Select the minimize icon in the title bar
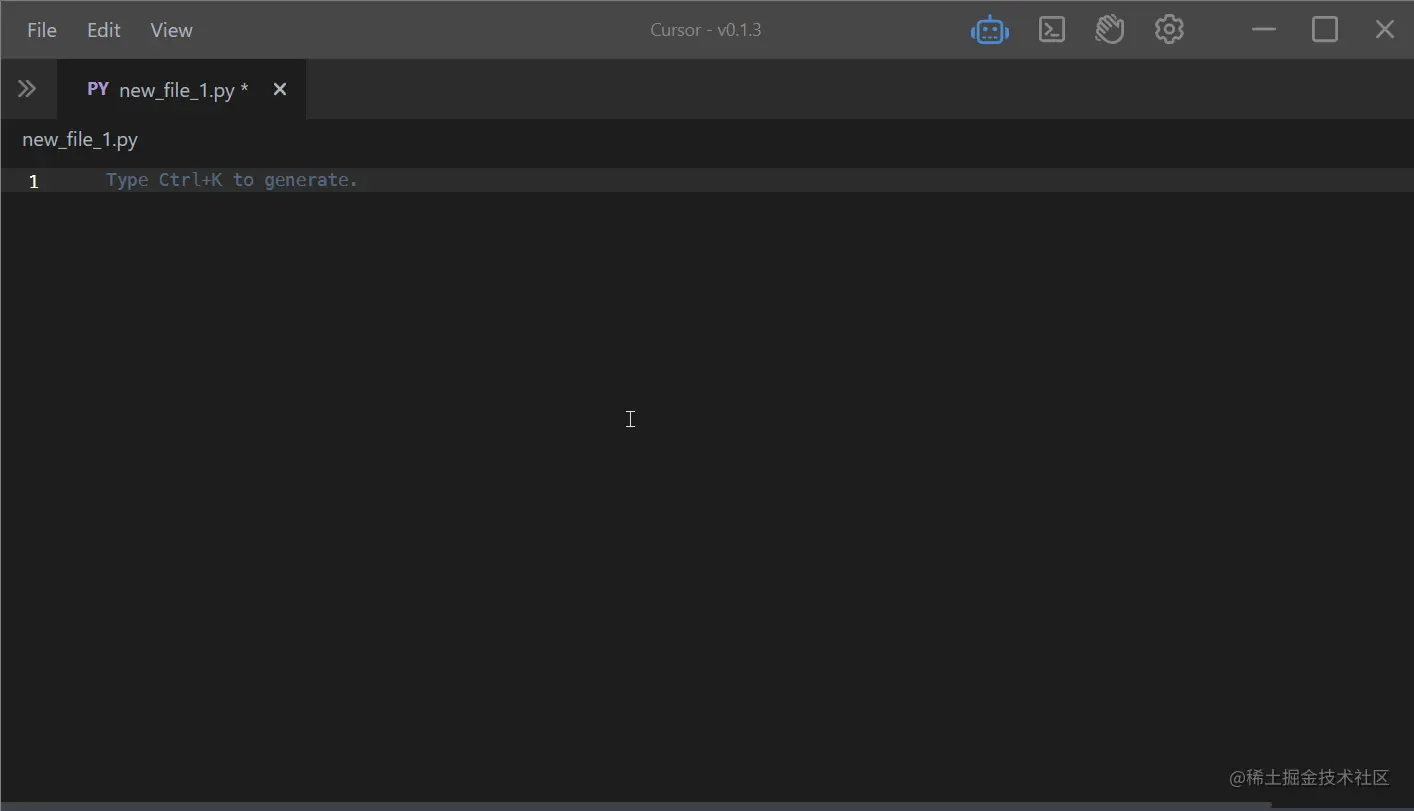Image resolution: width=1414 pixels, height=811 pixels. (1263, 29)
